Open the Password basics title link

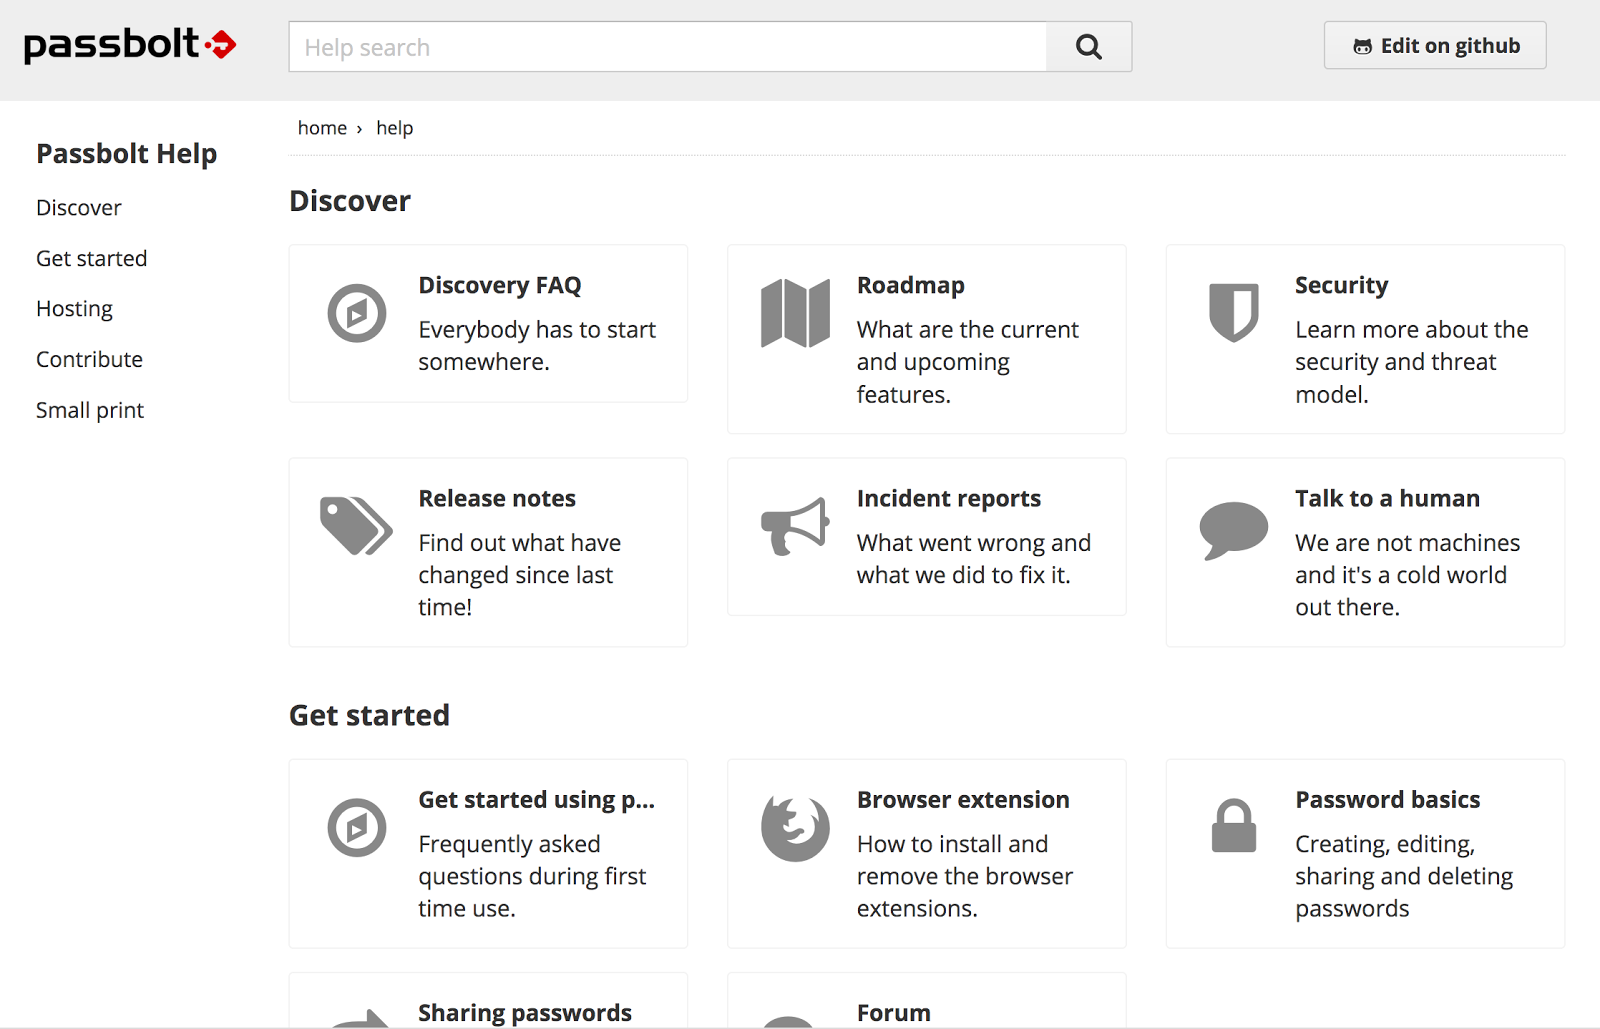1388,800
